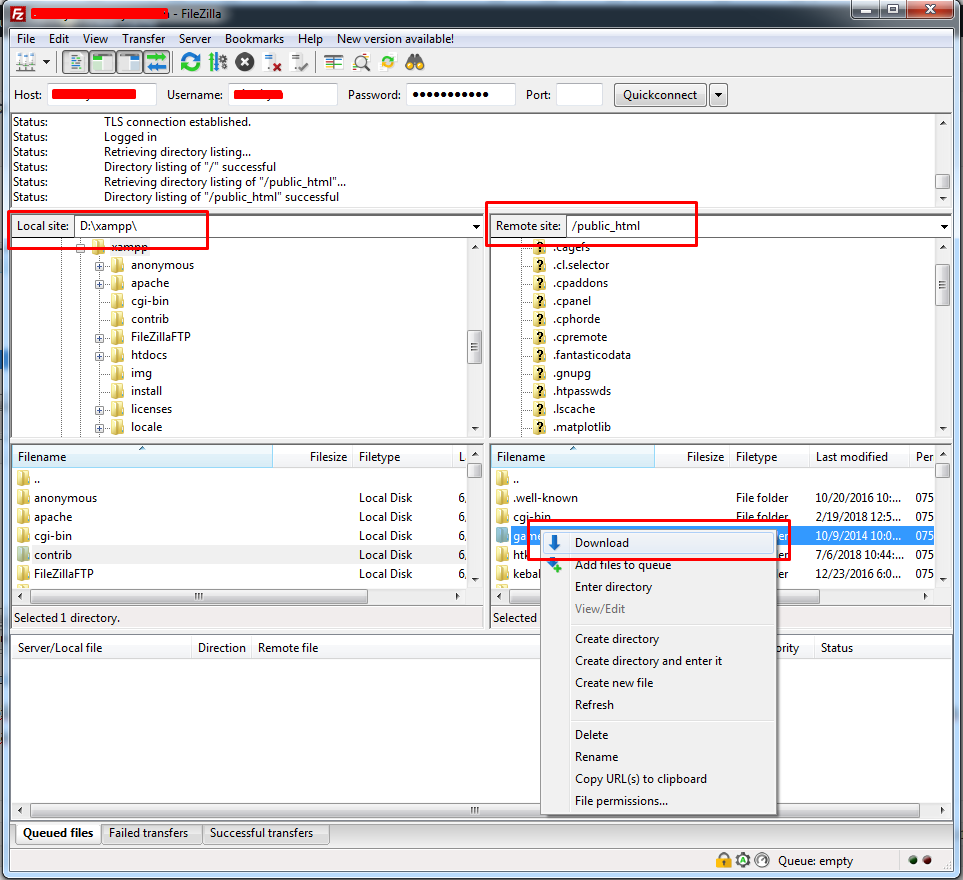Click the Quickconnect button

point(660,95)
